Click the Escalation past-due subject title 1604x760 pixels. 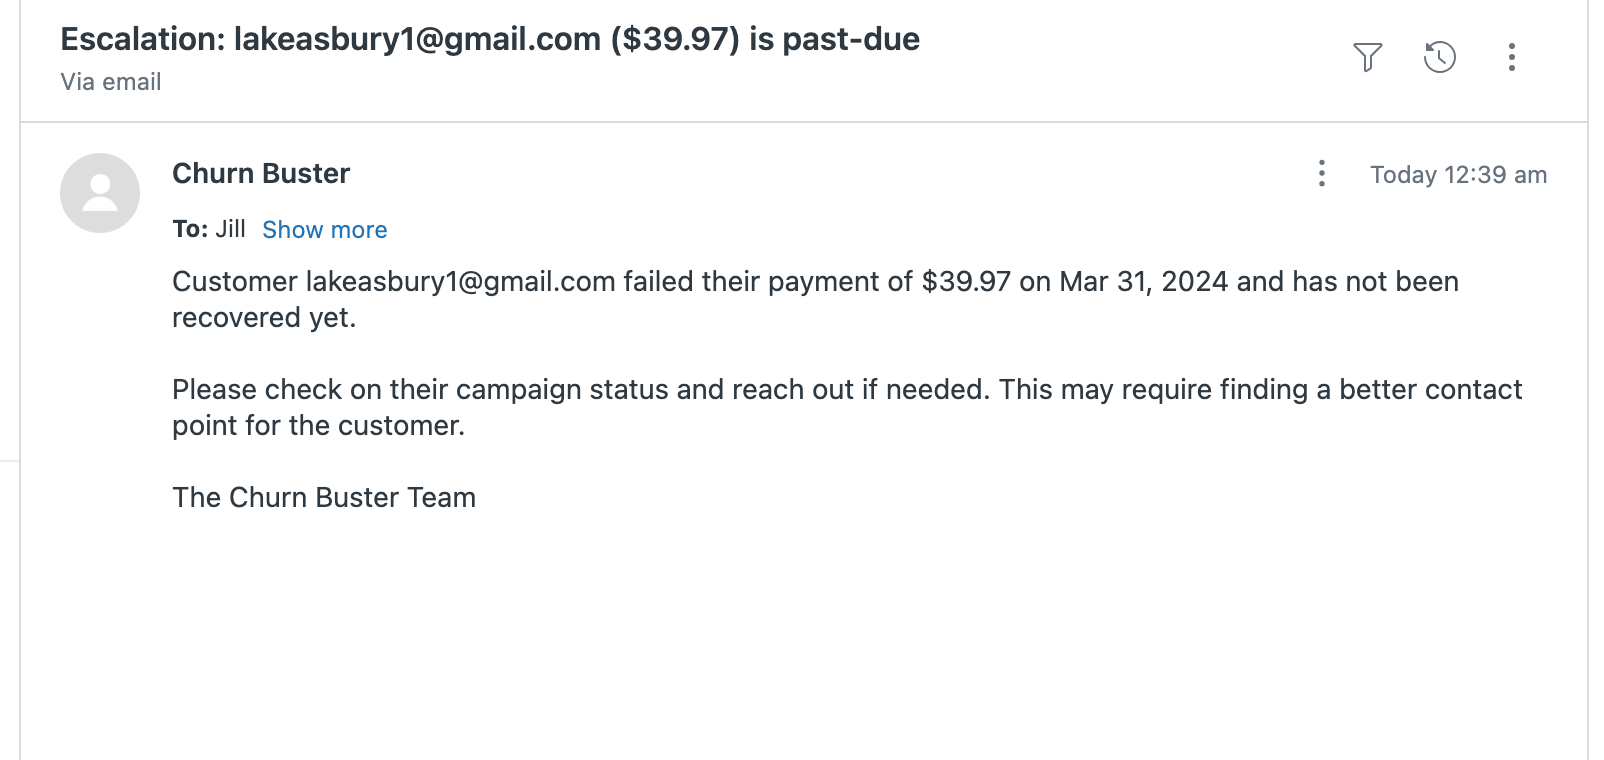click(489, 39)
